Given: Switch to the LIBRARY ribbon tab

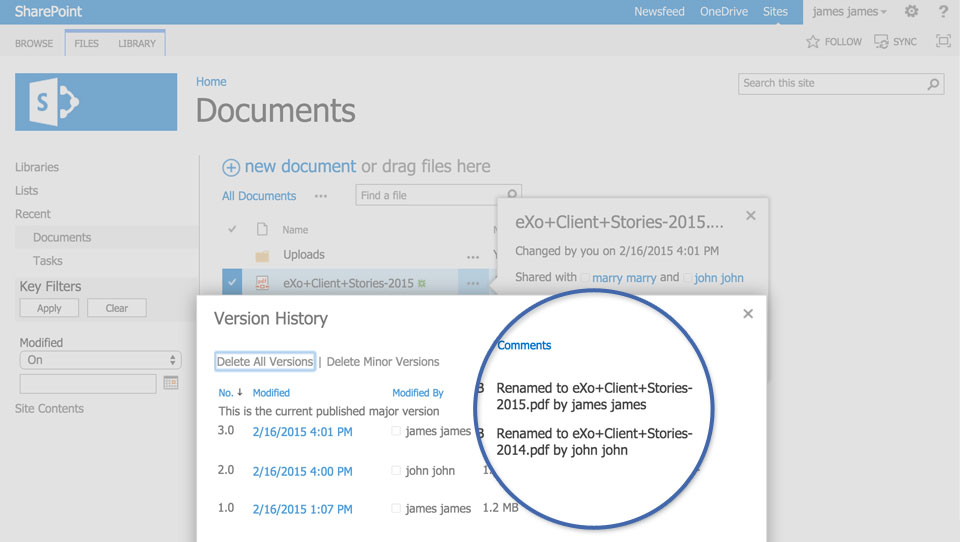Looking at the screenshot, I should [x=137, y=43].
